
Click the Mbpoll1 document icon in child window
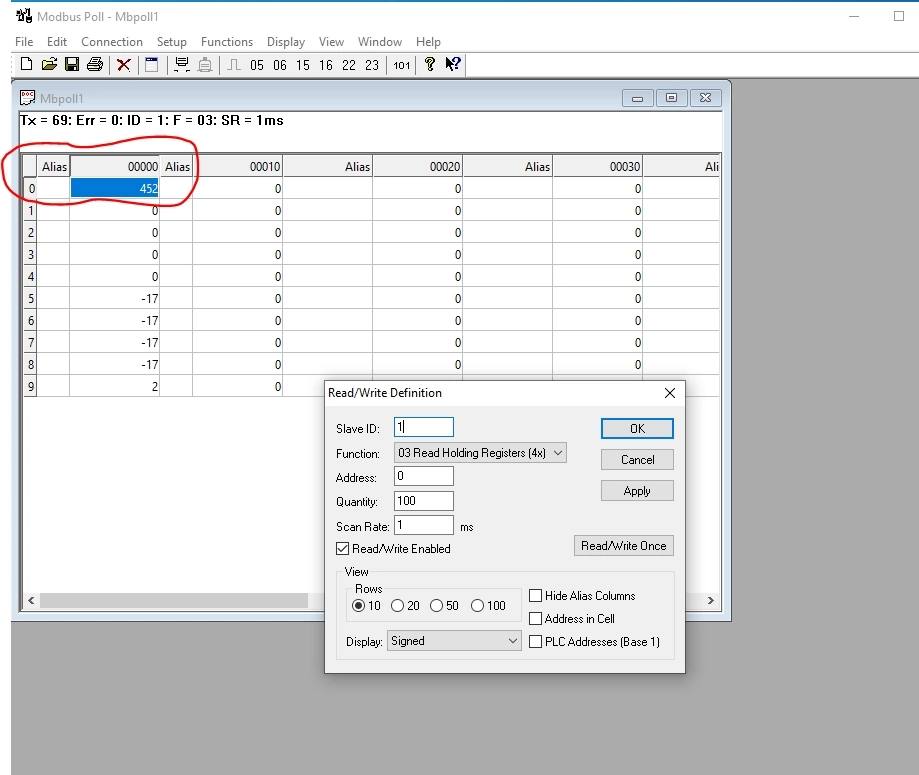27,97
